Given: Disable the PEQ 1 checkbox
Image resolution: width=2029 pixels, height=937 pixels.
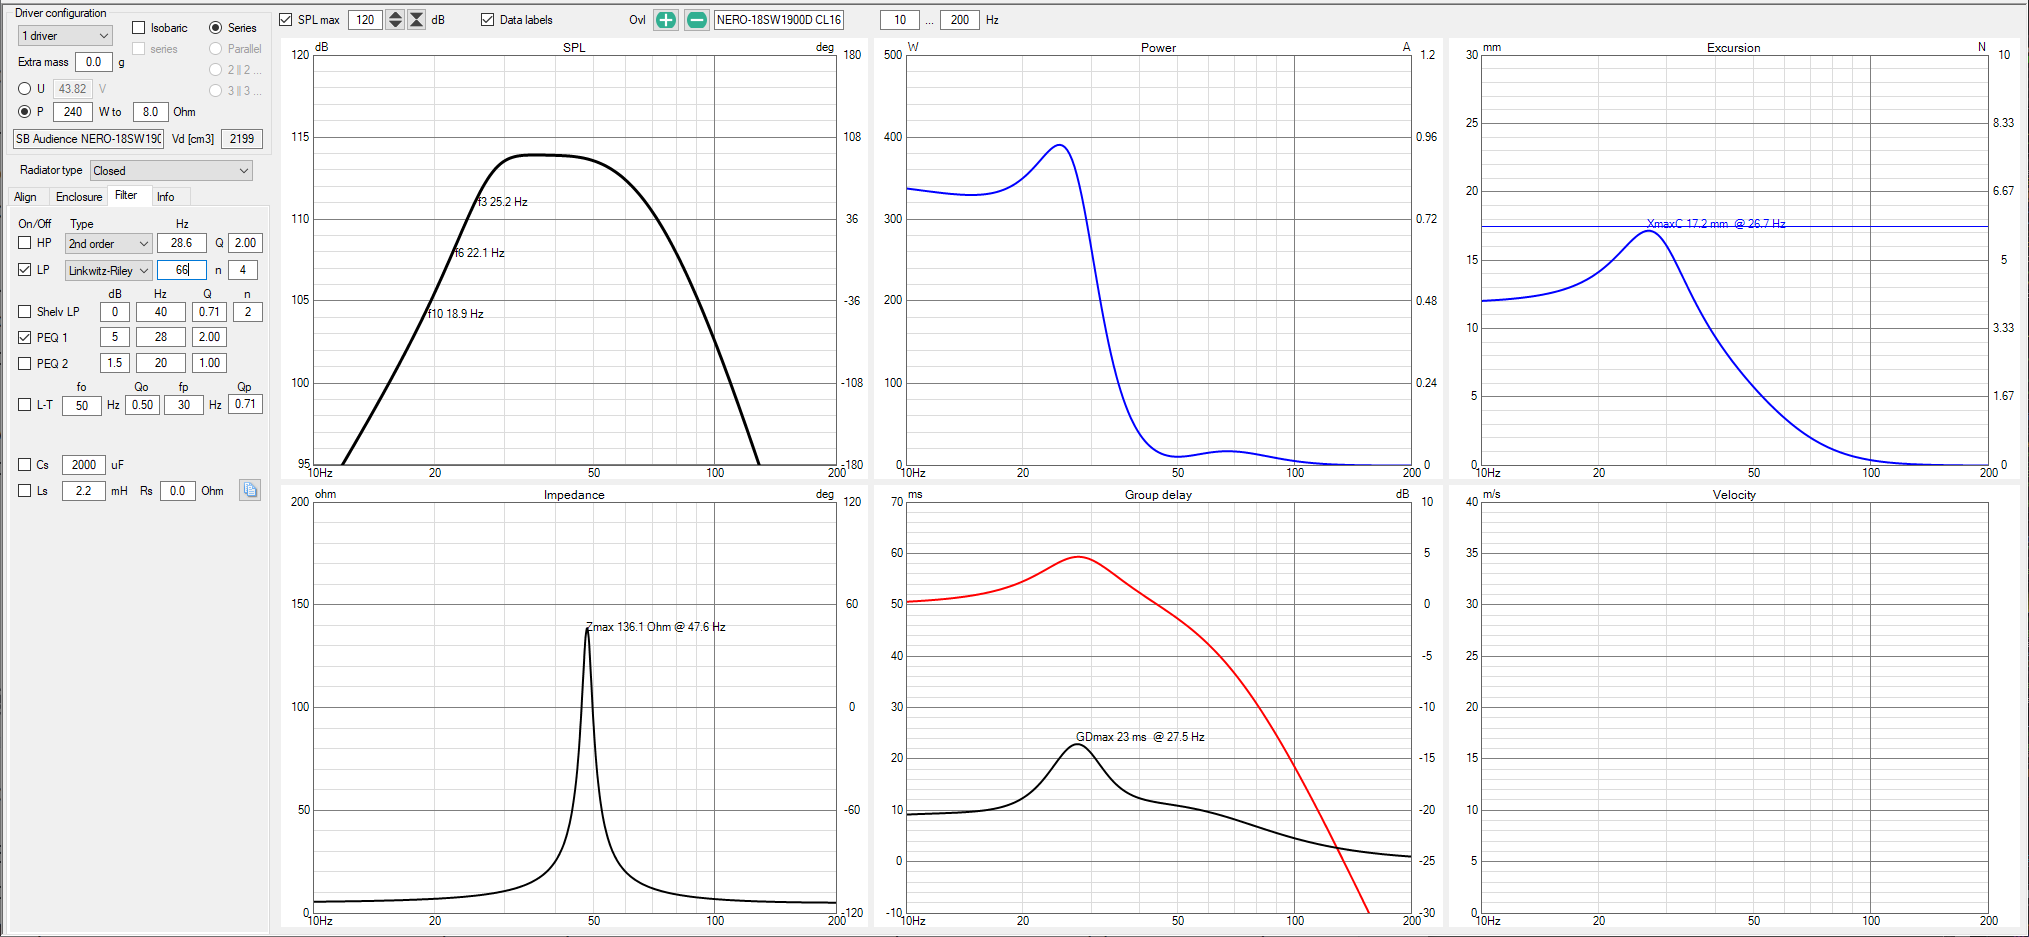Looking at the screenshot, I should click(25, 338).
